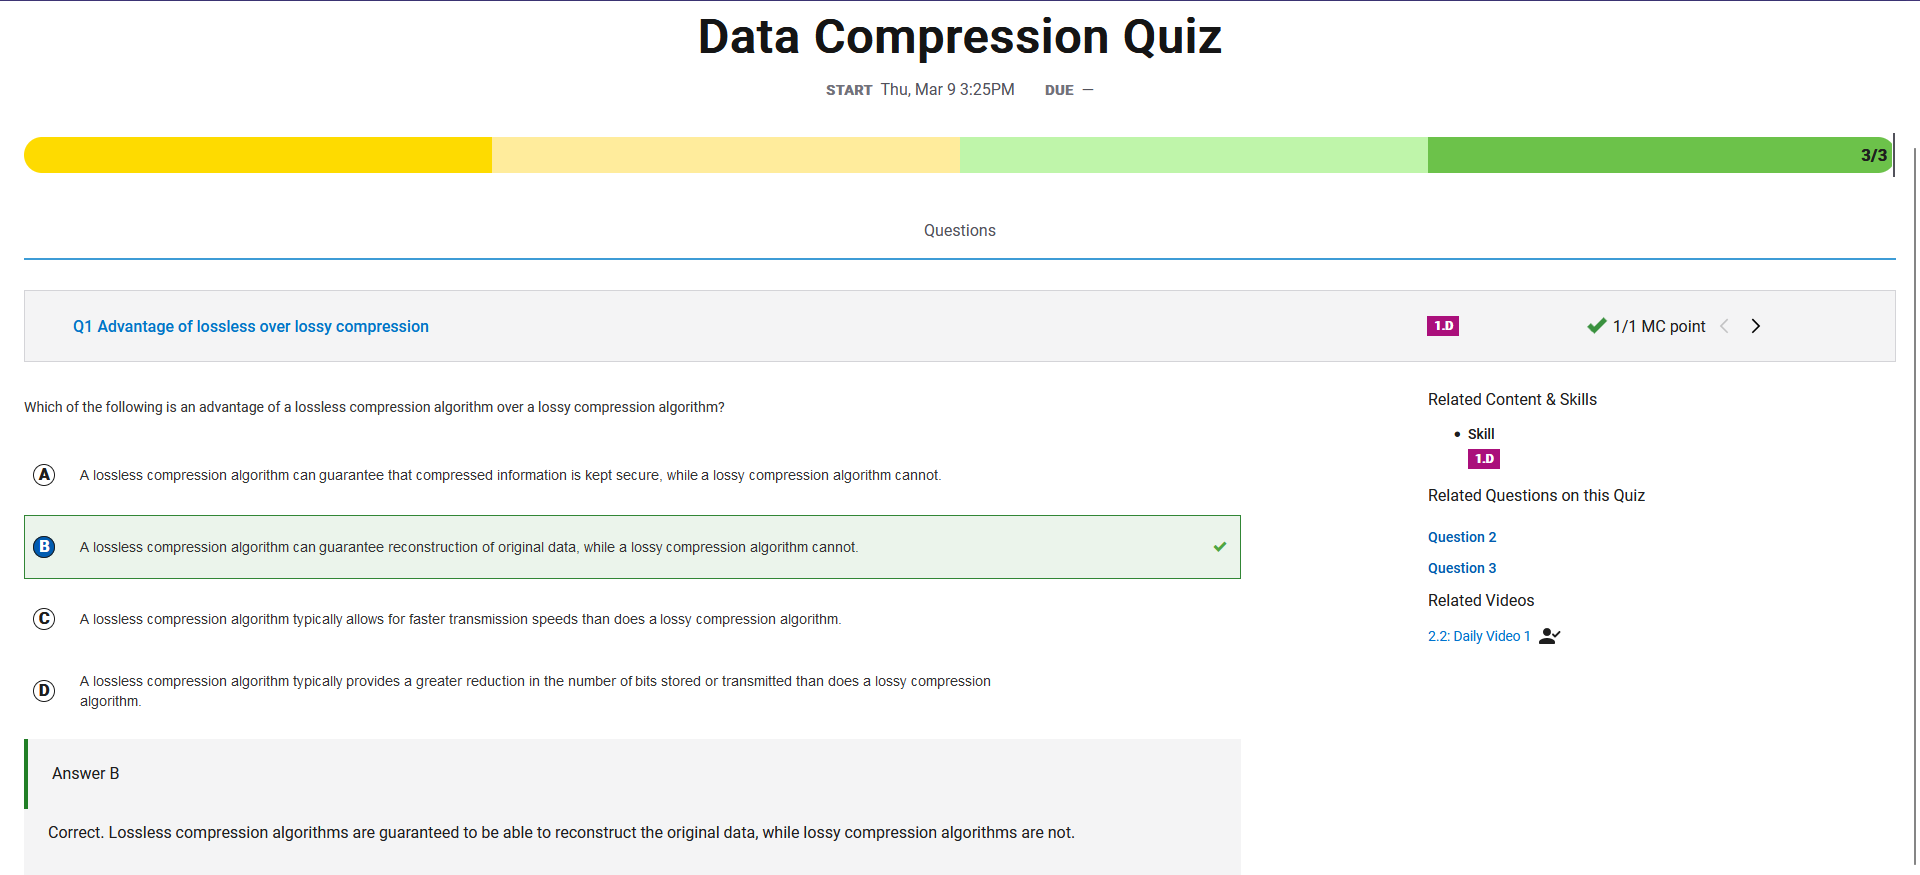Click the green checkmark in answer B row

[x=1220, y=547]
